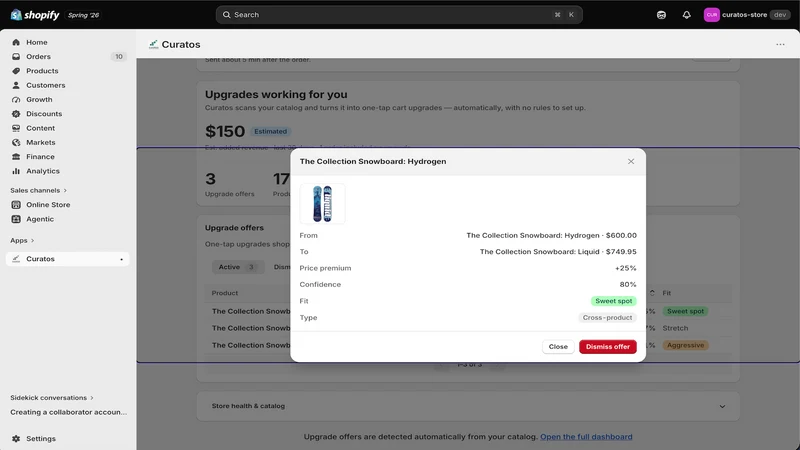Open the Online Store channel
The width and height of the screenshot is (800, 450).
(48, 205)
